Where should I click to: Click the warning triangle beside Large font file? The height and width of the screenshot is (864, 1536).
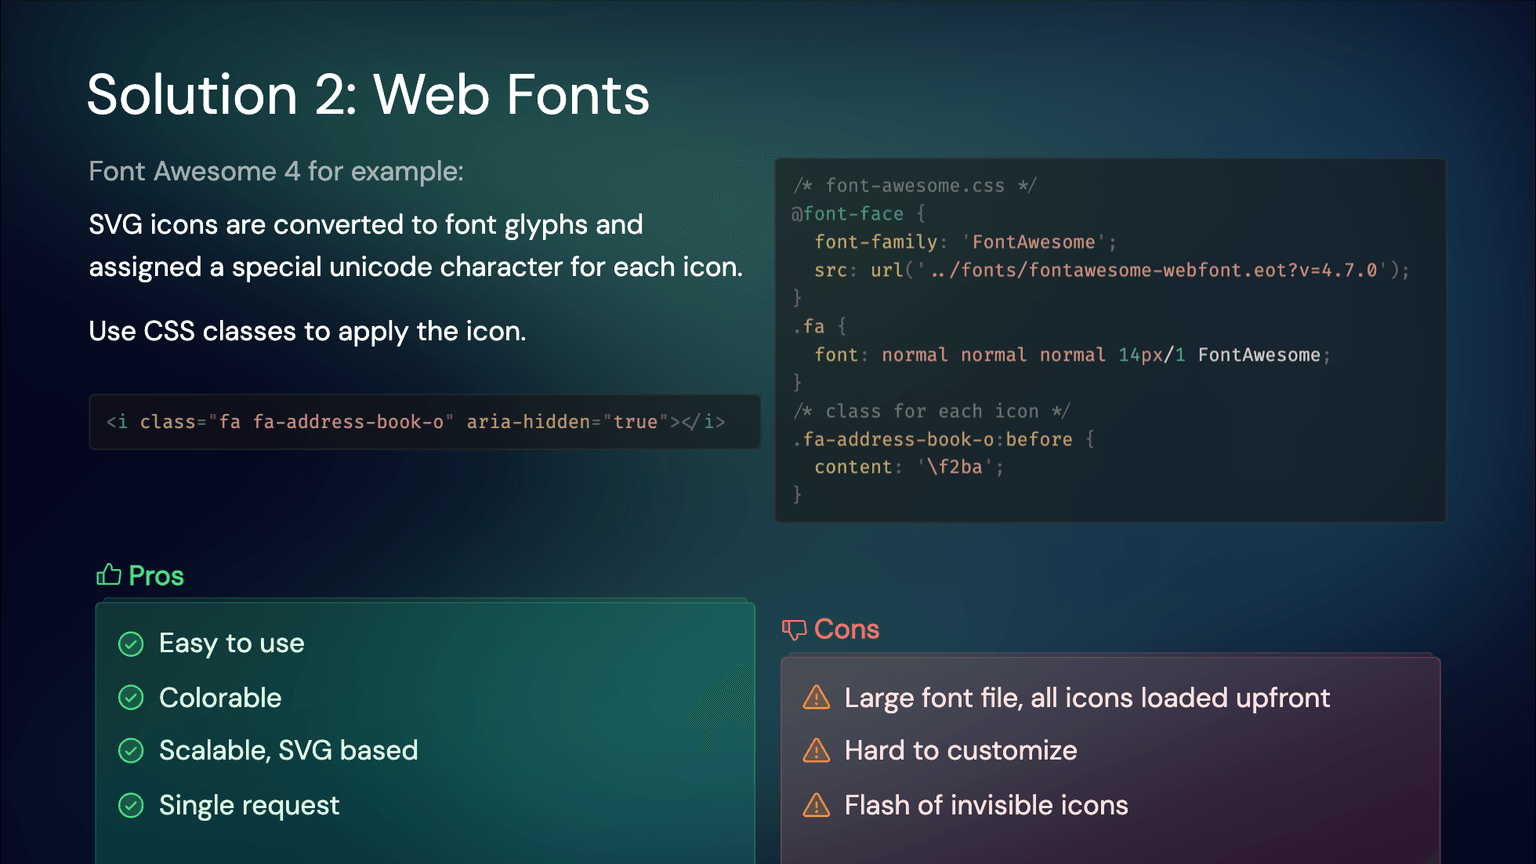[x=816, y=697]
